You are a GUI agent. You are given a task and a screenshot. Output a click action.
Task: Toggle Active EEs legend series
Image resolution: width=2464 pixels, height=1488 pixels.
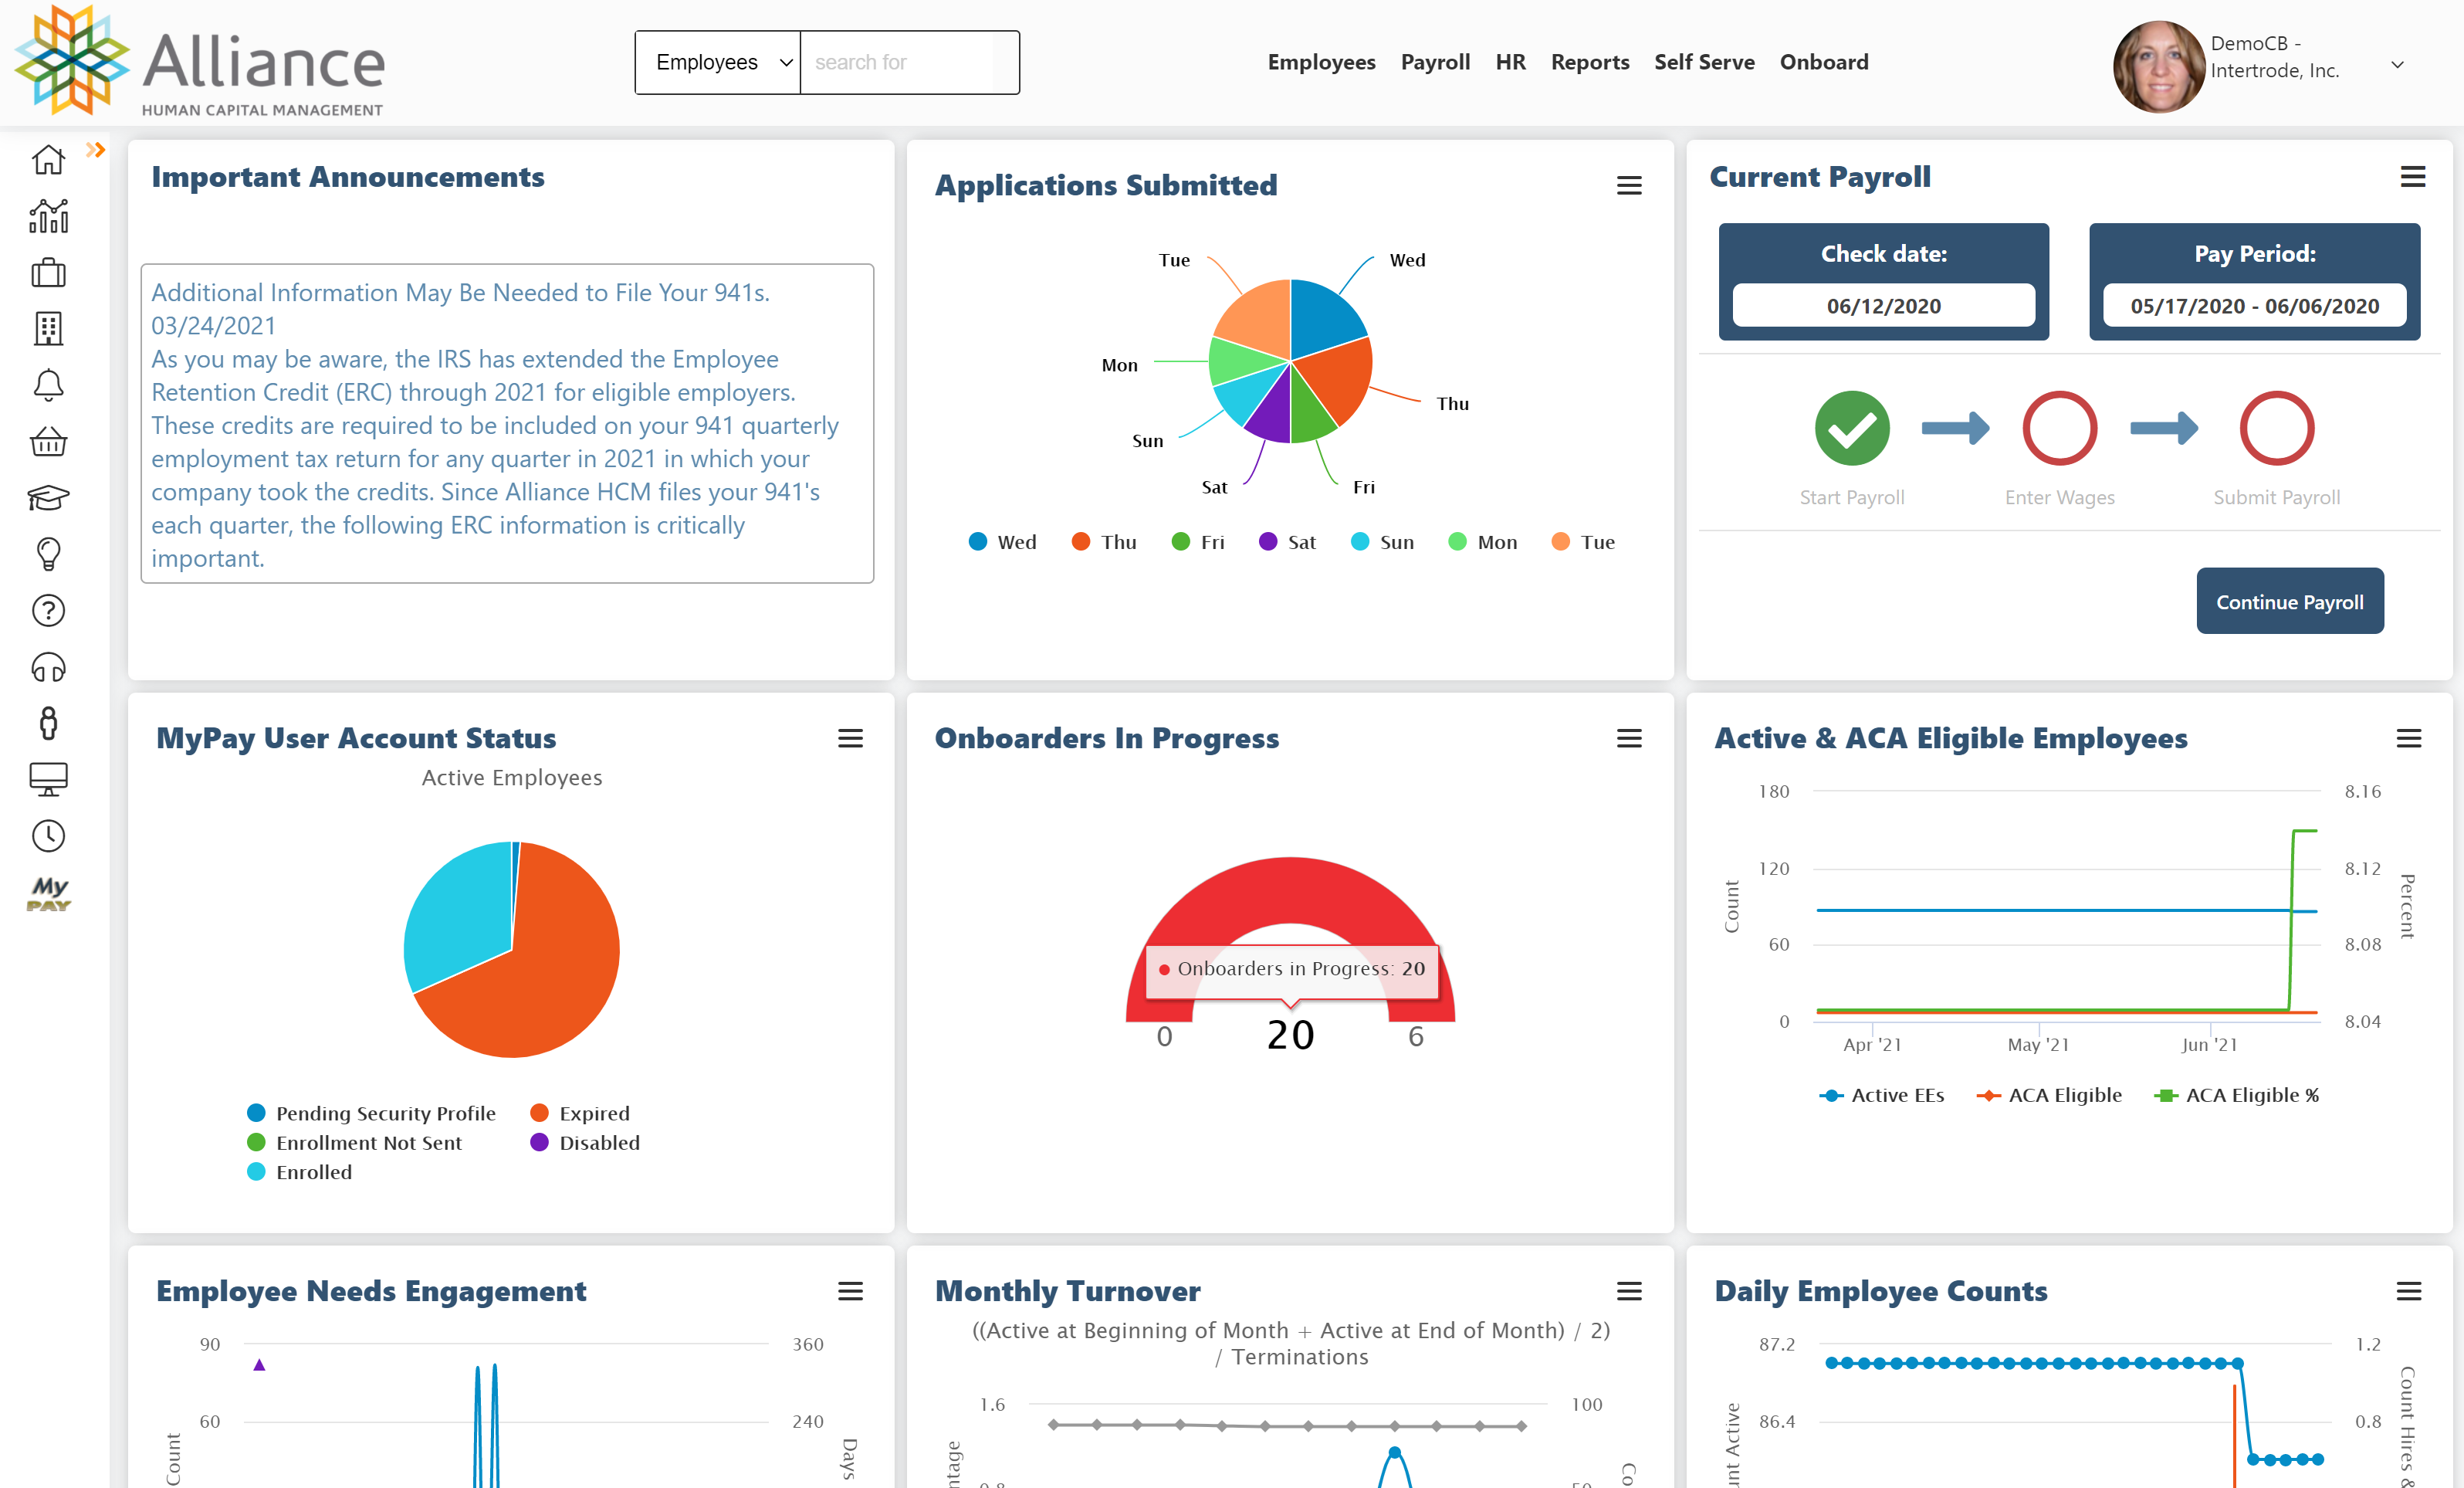tap(1881, 1095)
